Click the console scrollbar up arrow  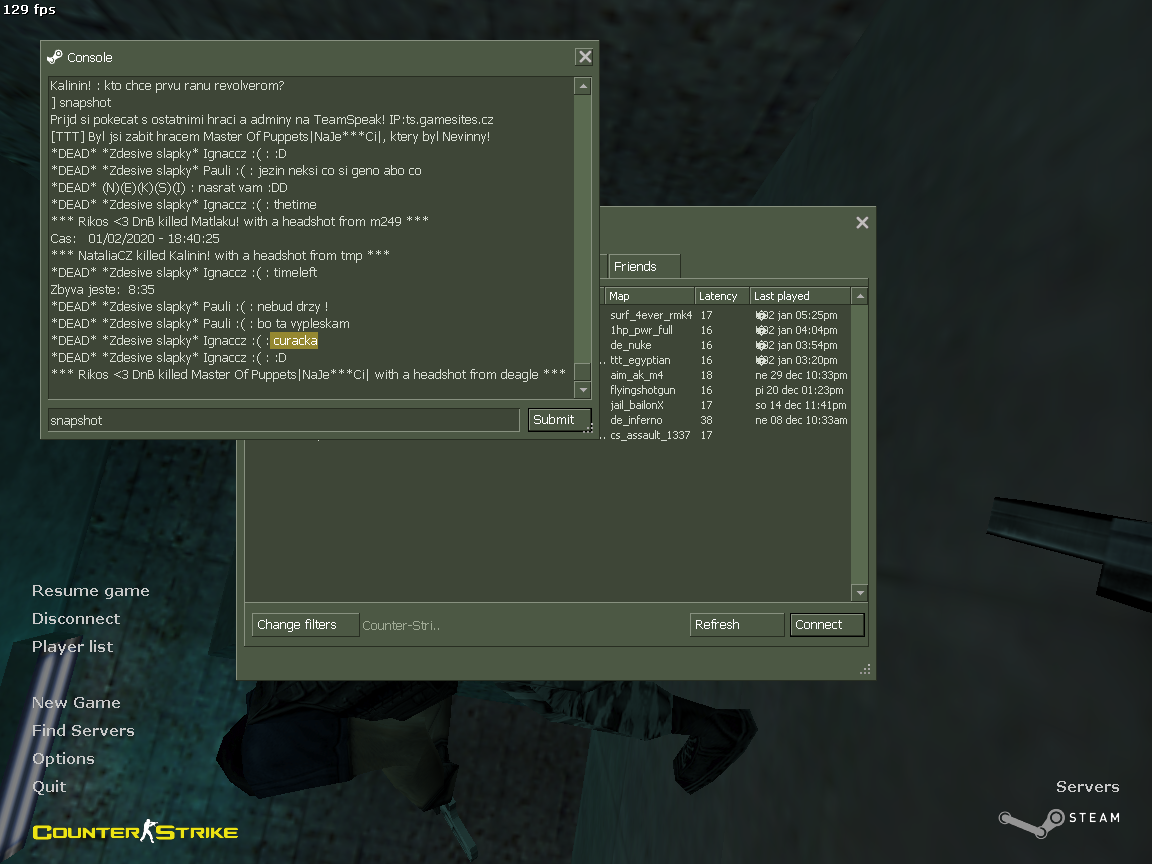(583, 86)
